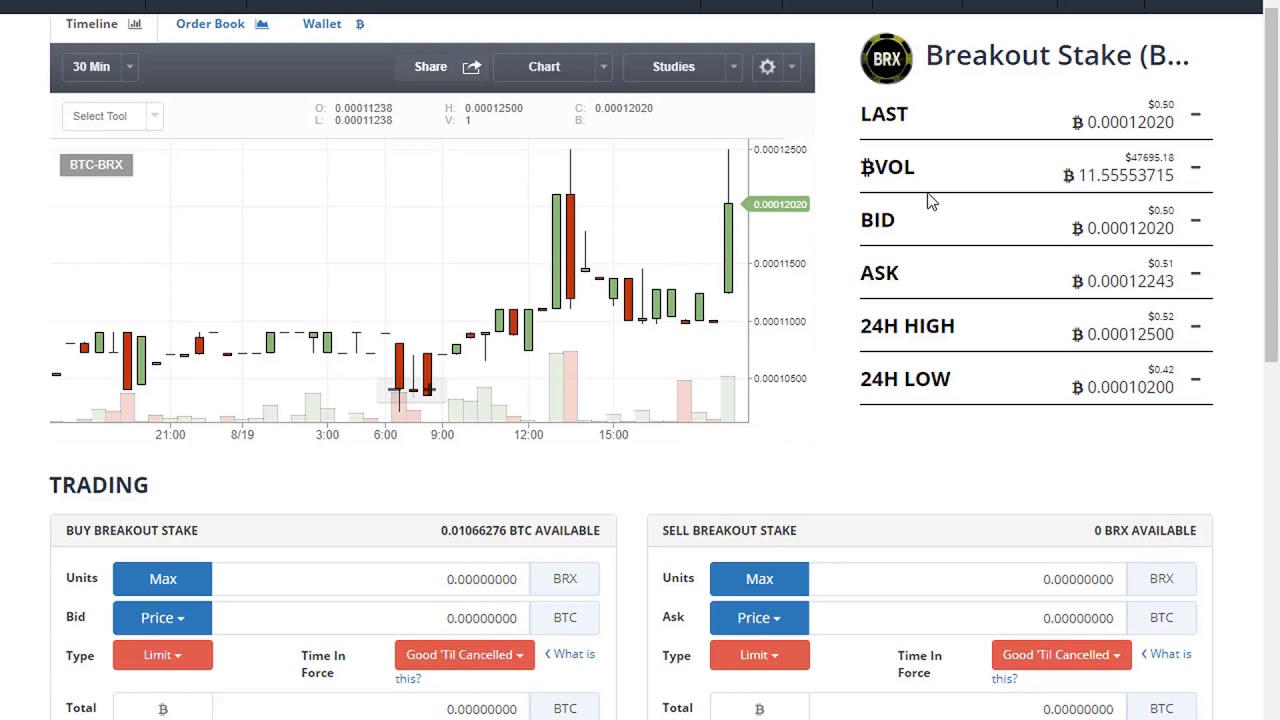Open the Price dropdown in Sell panel
The image size is (1280, 720).
click(x=759, y=618)
